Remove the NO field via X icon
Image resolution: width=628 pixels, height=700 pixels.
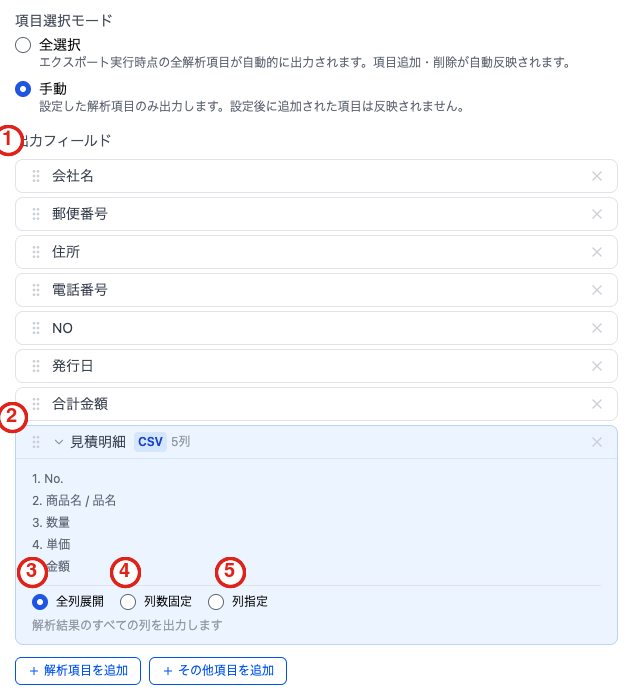596,328
